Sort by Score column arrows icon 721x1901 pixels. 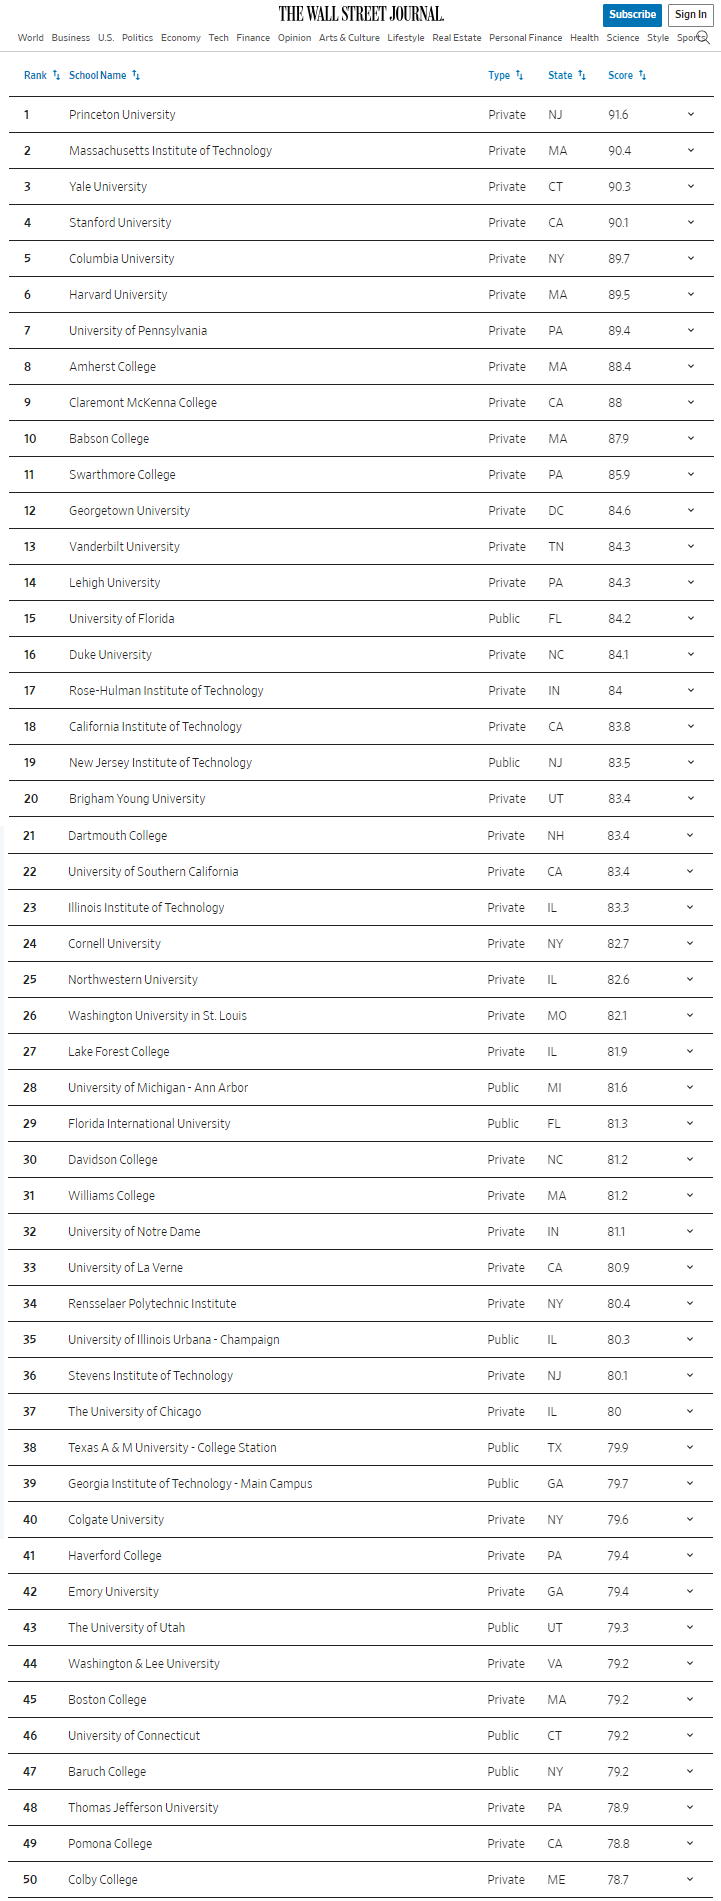tap(642, 75)
